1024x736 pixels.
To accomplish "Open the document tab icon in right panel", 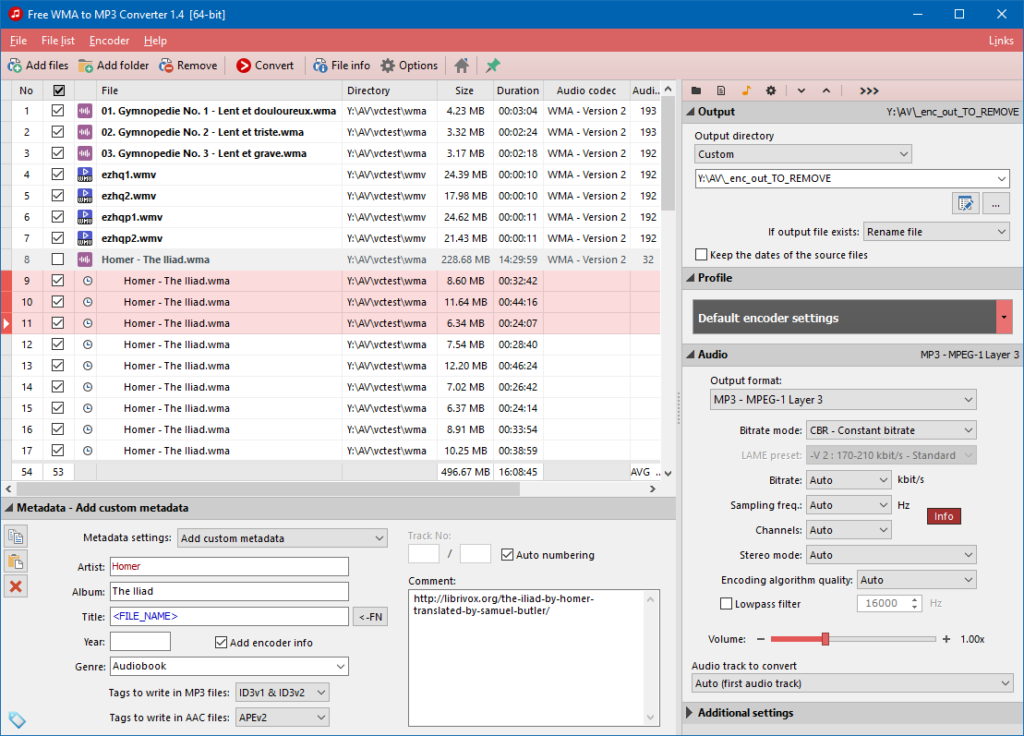I will tap(721, 91).
